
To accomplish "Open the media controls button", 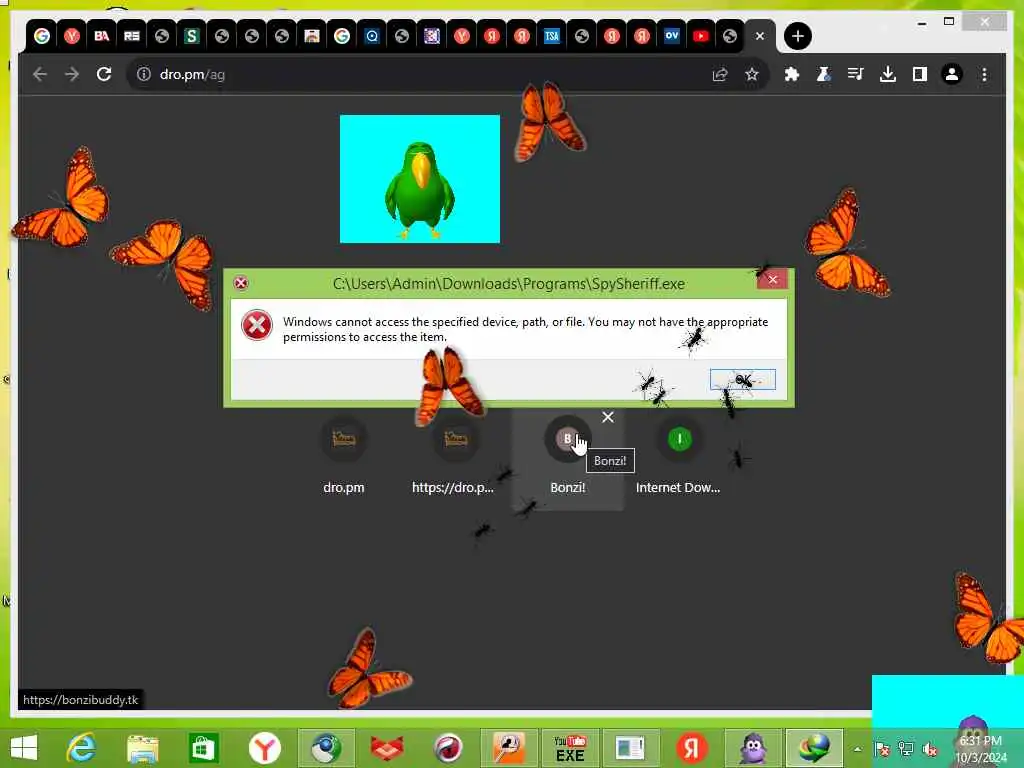I will [x=856, y=74].
